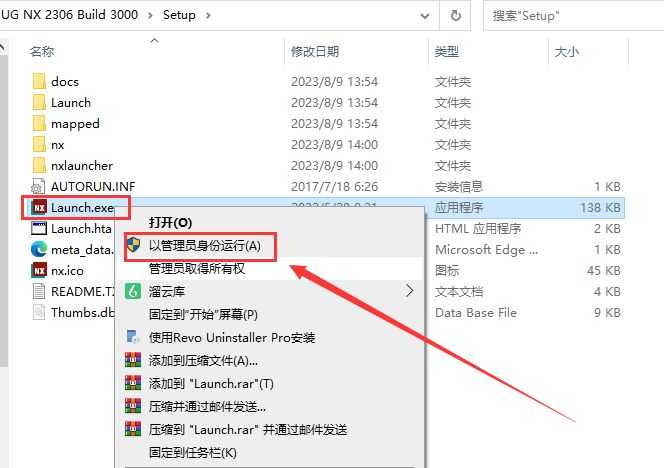This screenshot has height=468, width=664.
Task: Click the nx folder icon
Action: click(39, 144)
